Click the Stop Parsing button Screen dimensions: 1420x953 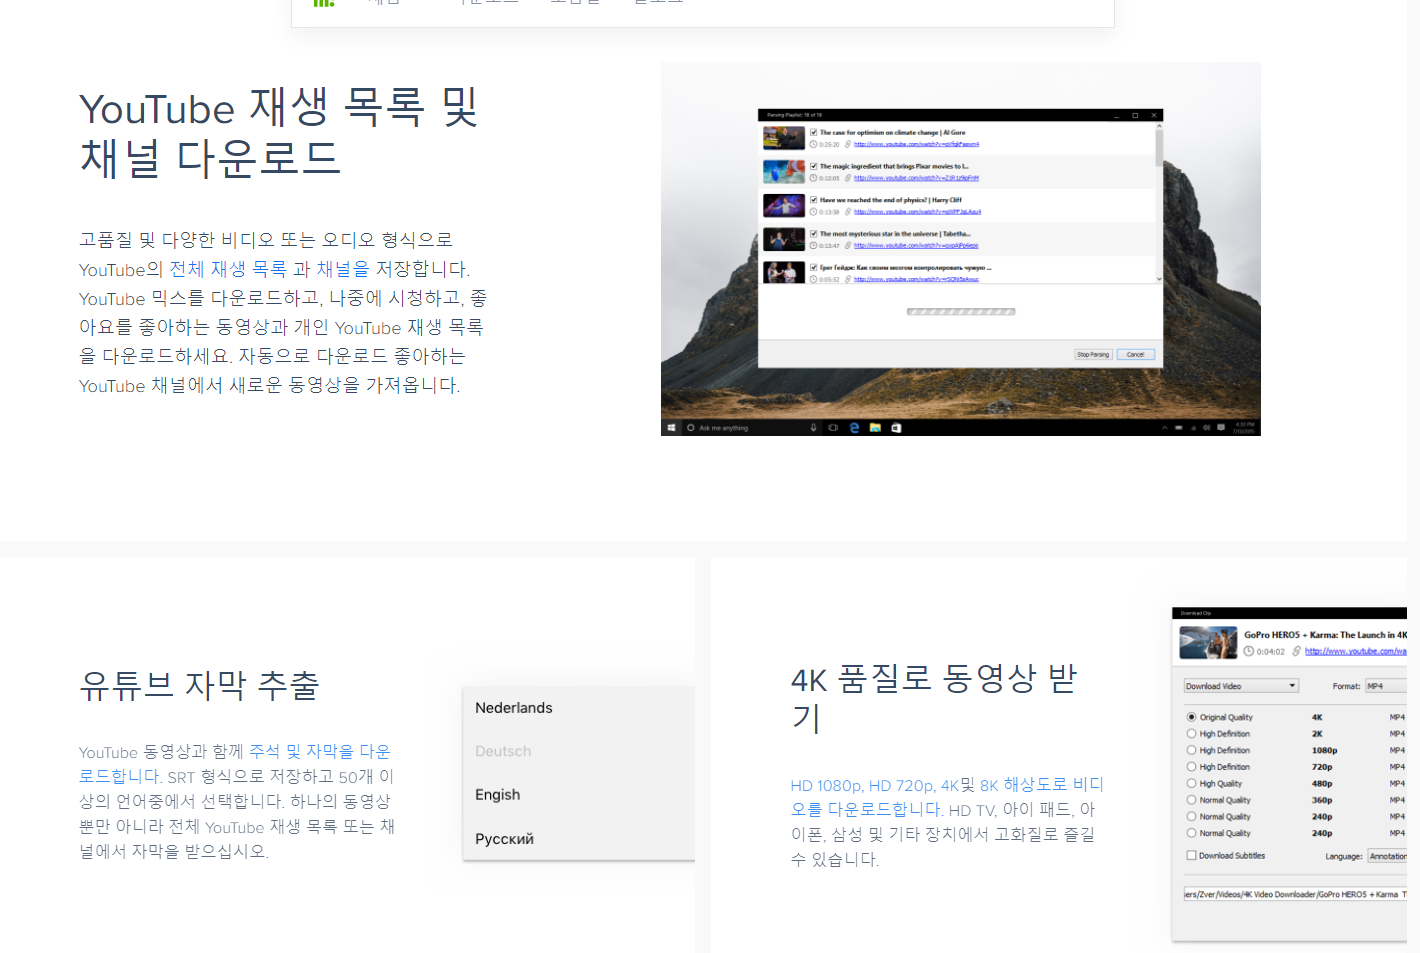[x=1093, y=354]
